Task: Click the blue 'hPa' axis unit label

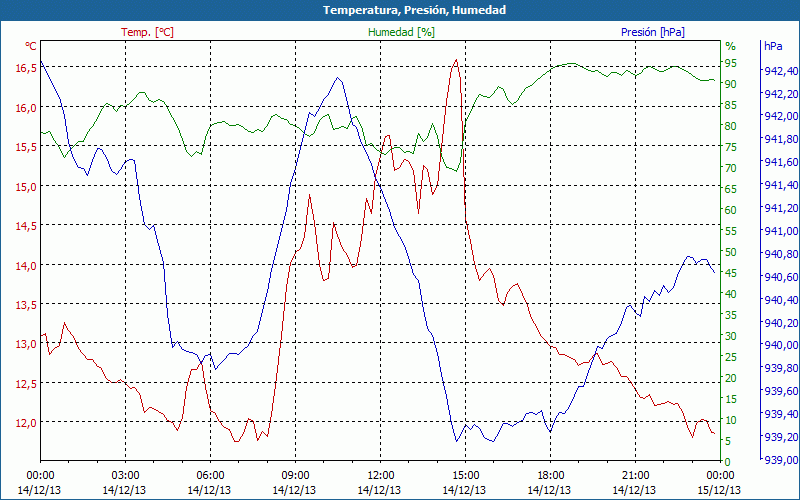Action: pos(773,46)
